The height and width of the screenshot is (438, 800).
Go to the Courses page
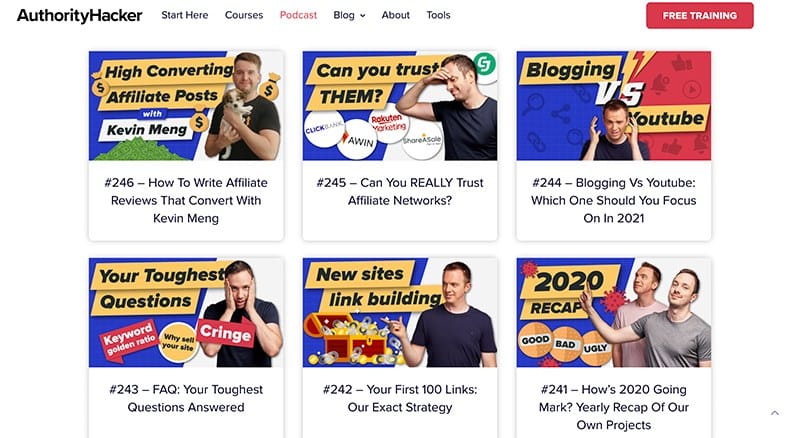244,15
